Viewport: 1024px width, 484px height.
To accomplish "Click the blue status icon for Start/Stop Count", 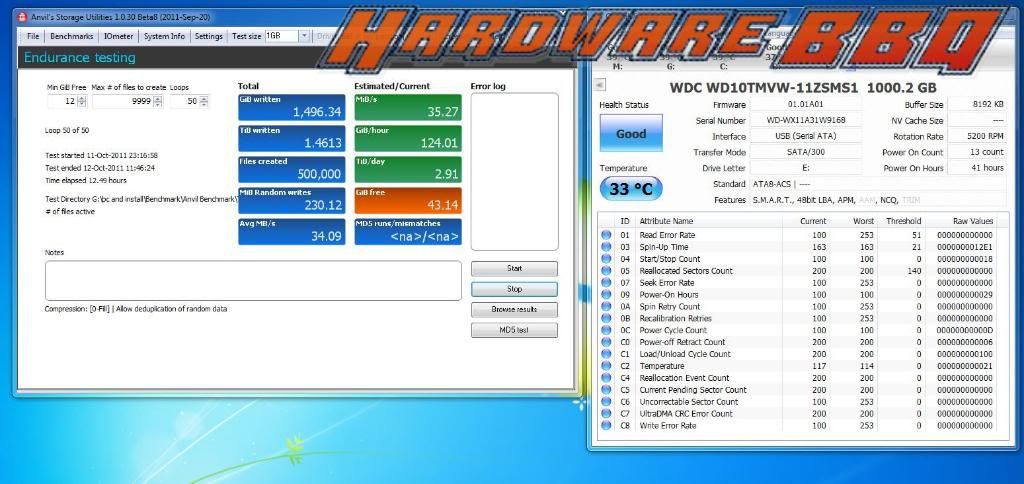I will tap(606, 259).
